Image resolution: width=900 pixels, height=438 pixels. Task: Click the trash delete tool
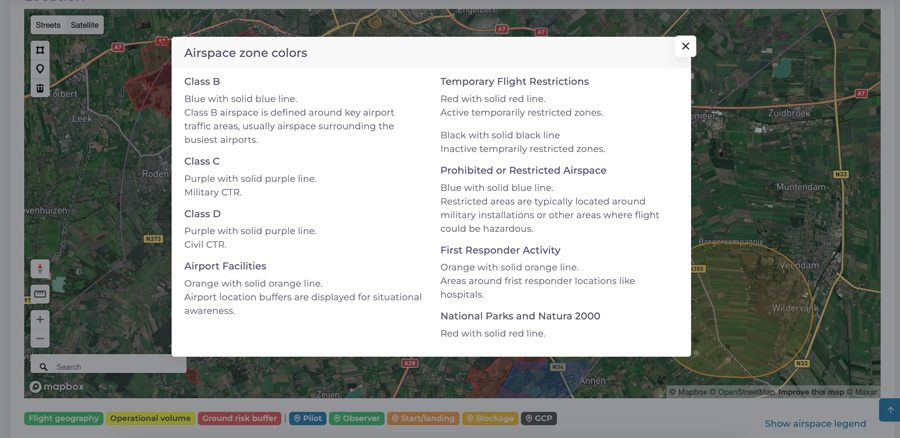coord(40,88)
